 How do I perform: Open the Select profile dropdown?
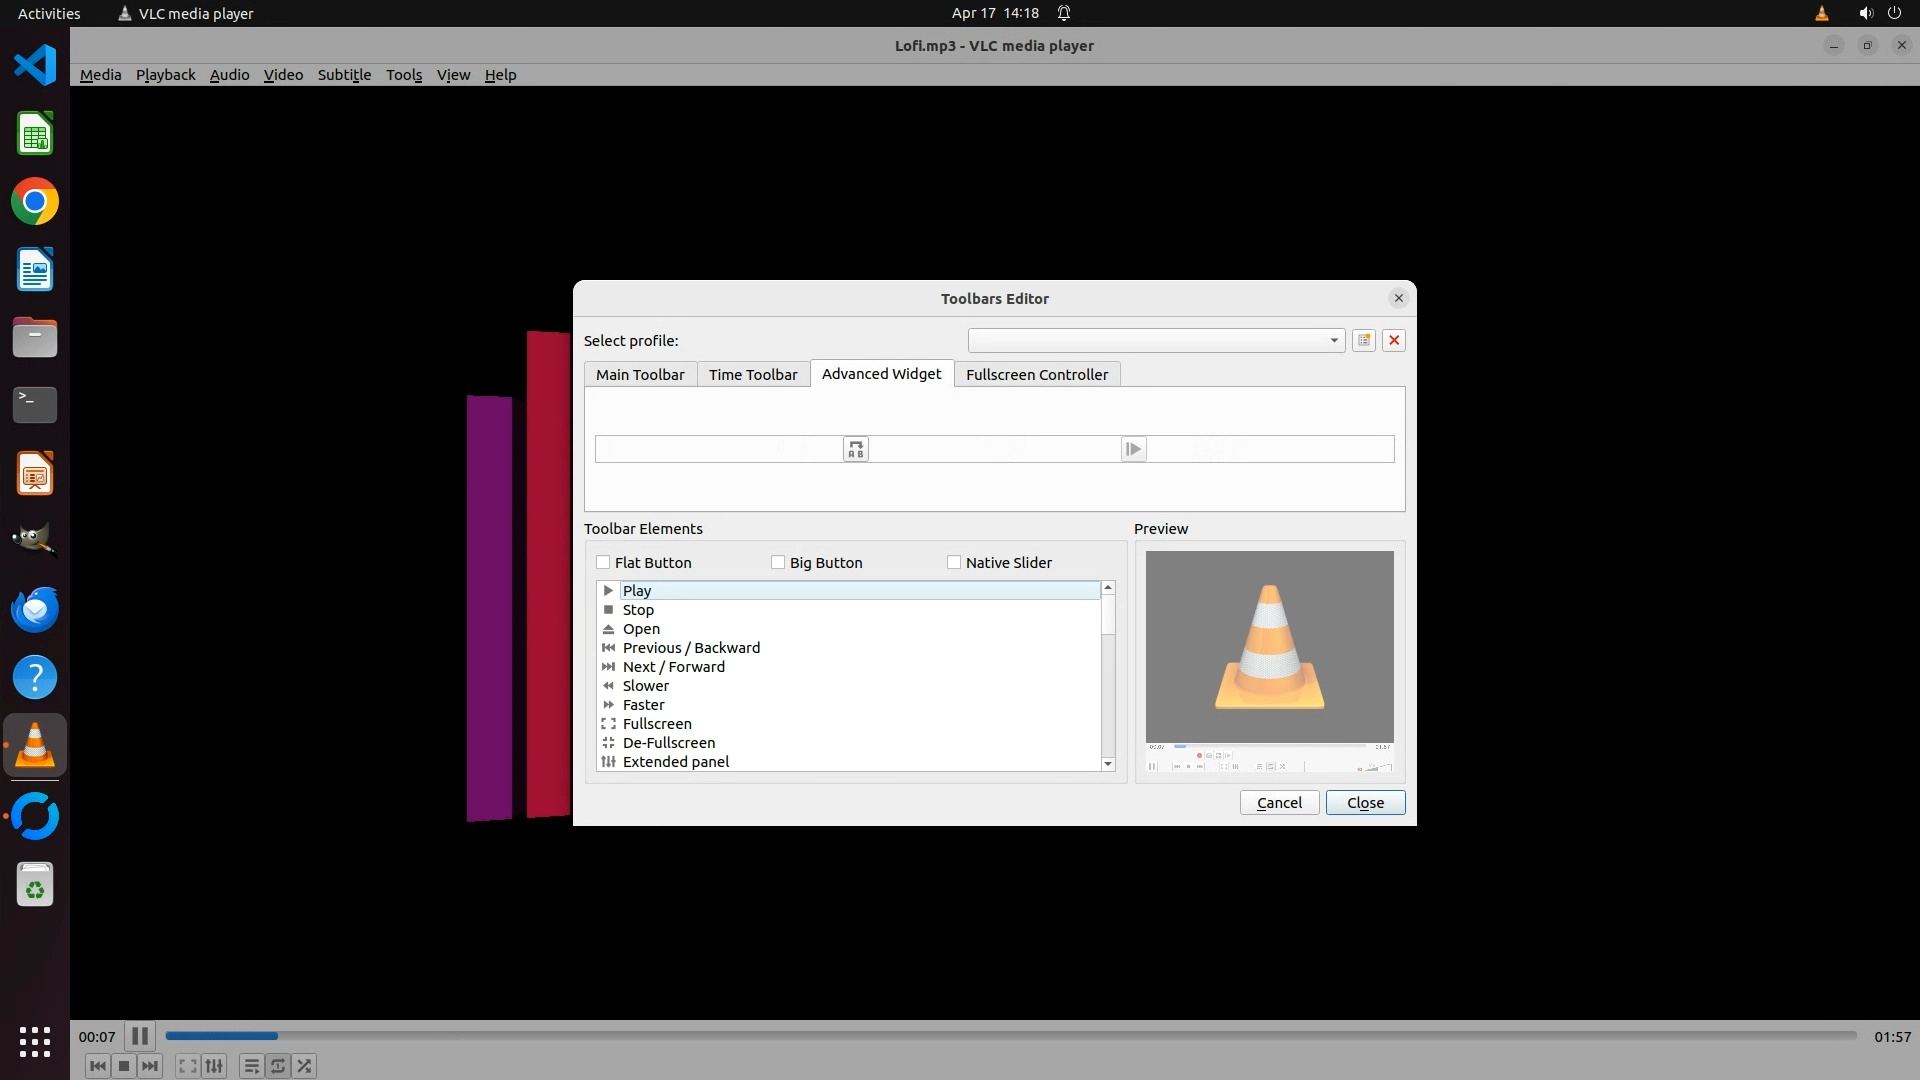pos(1155,341)
